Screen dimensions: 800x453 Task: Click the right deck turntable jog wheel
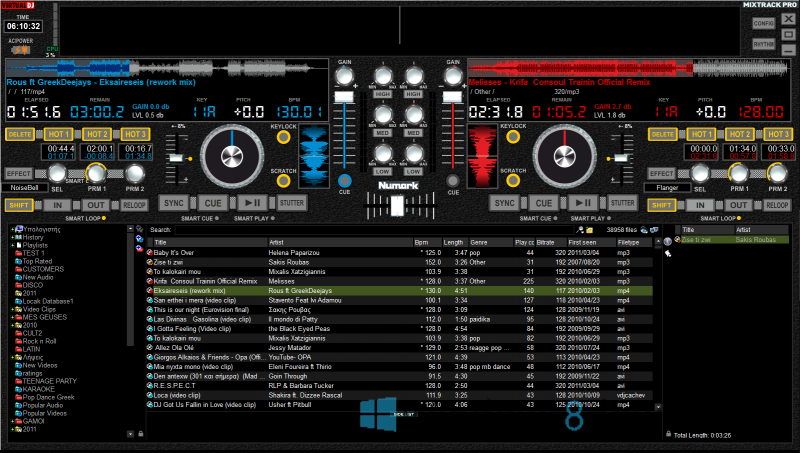click(x=564, y=156)
